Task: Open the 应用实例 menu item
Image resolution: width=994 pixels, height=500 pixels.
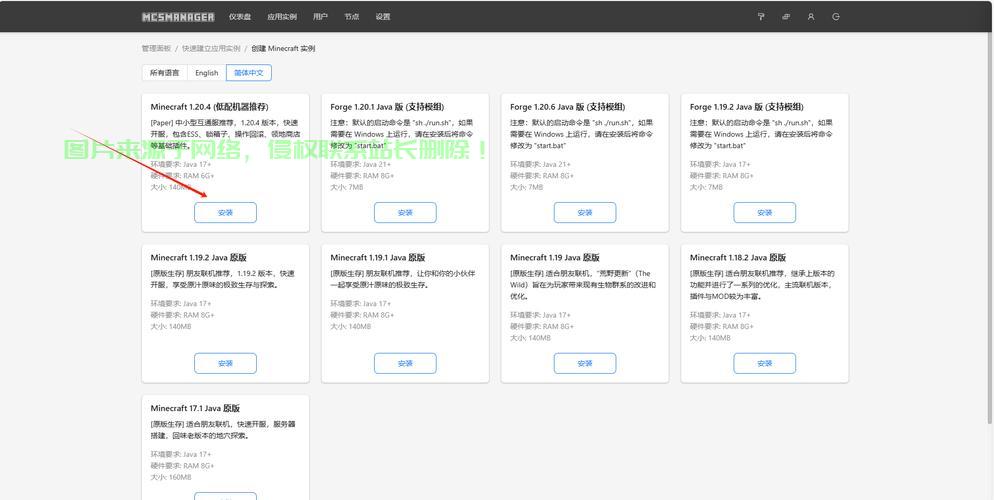Action: pyautogui.click(x=282, y=17)
